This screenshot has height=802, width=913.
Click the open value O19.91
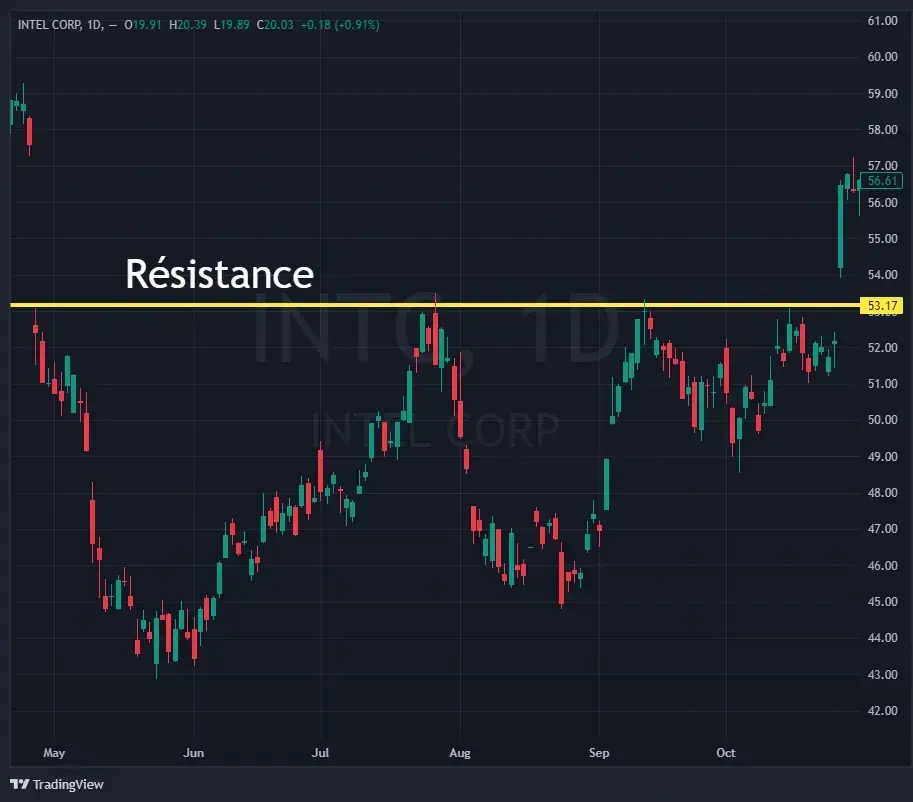click(143, 25)
